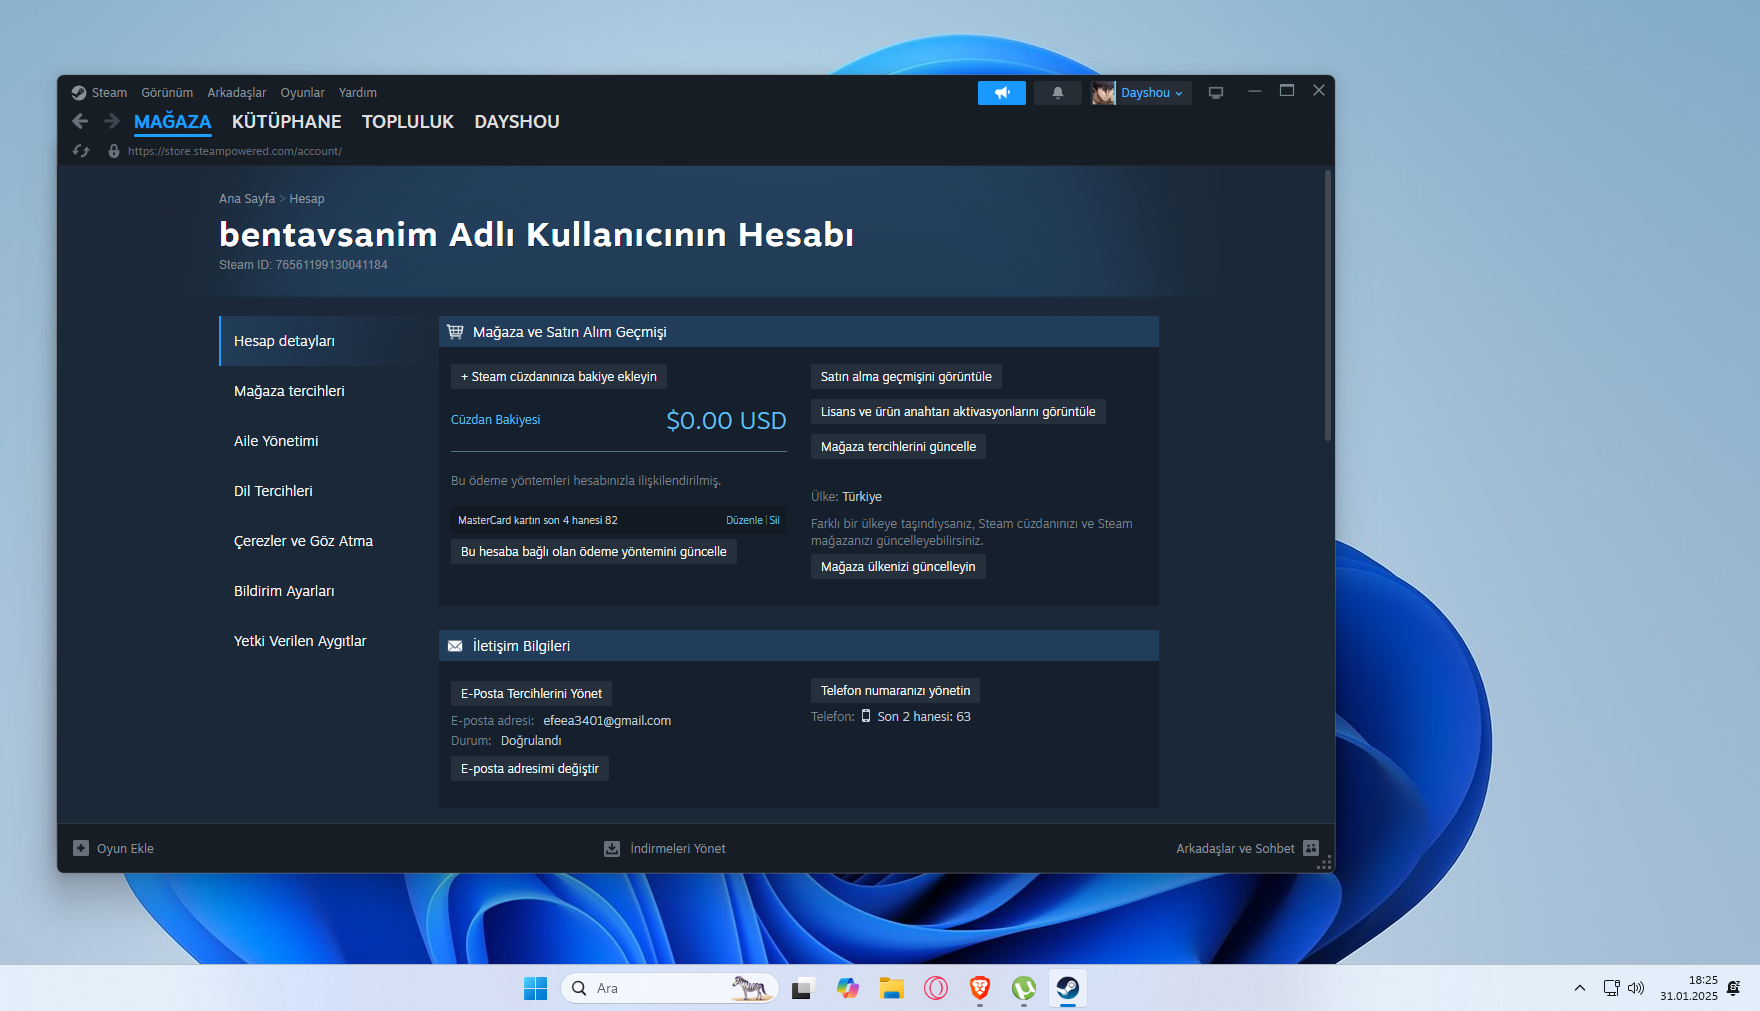Open the Oyunlar menu
The width and height of the screenshot is (1760, 1011).
[x=302, y=93]
